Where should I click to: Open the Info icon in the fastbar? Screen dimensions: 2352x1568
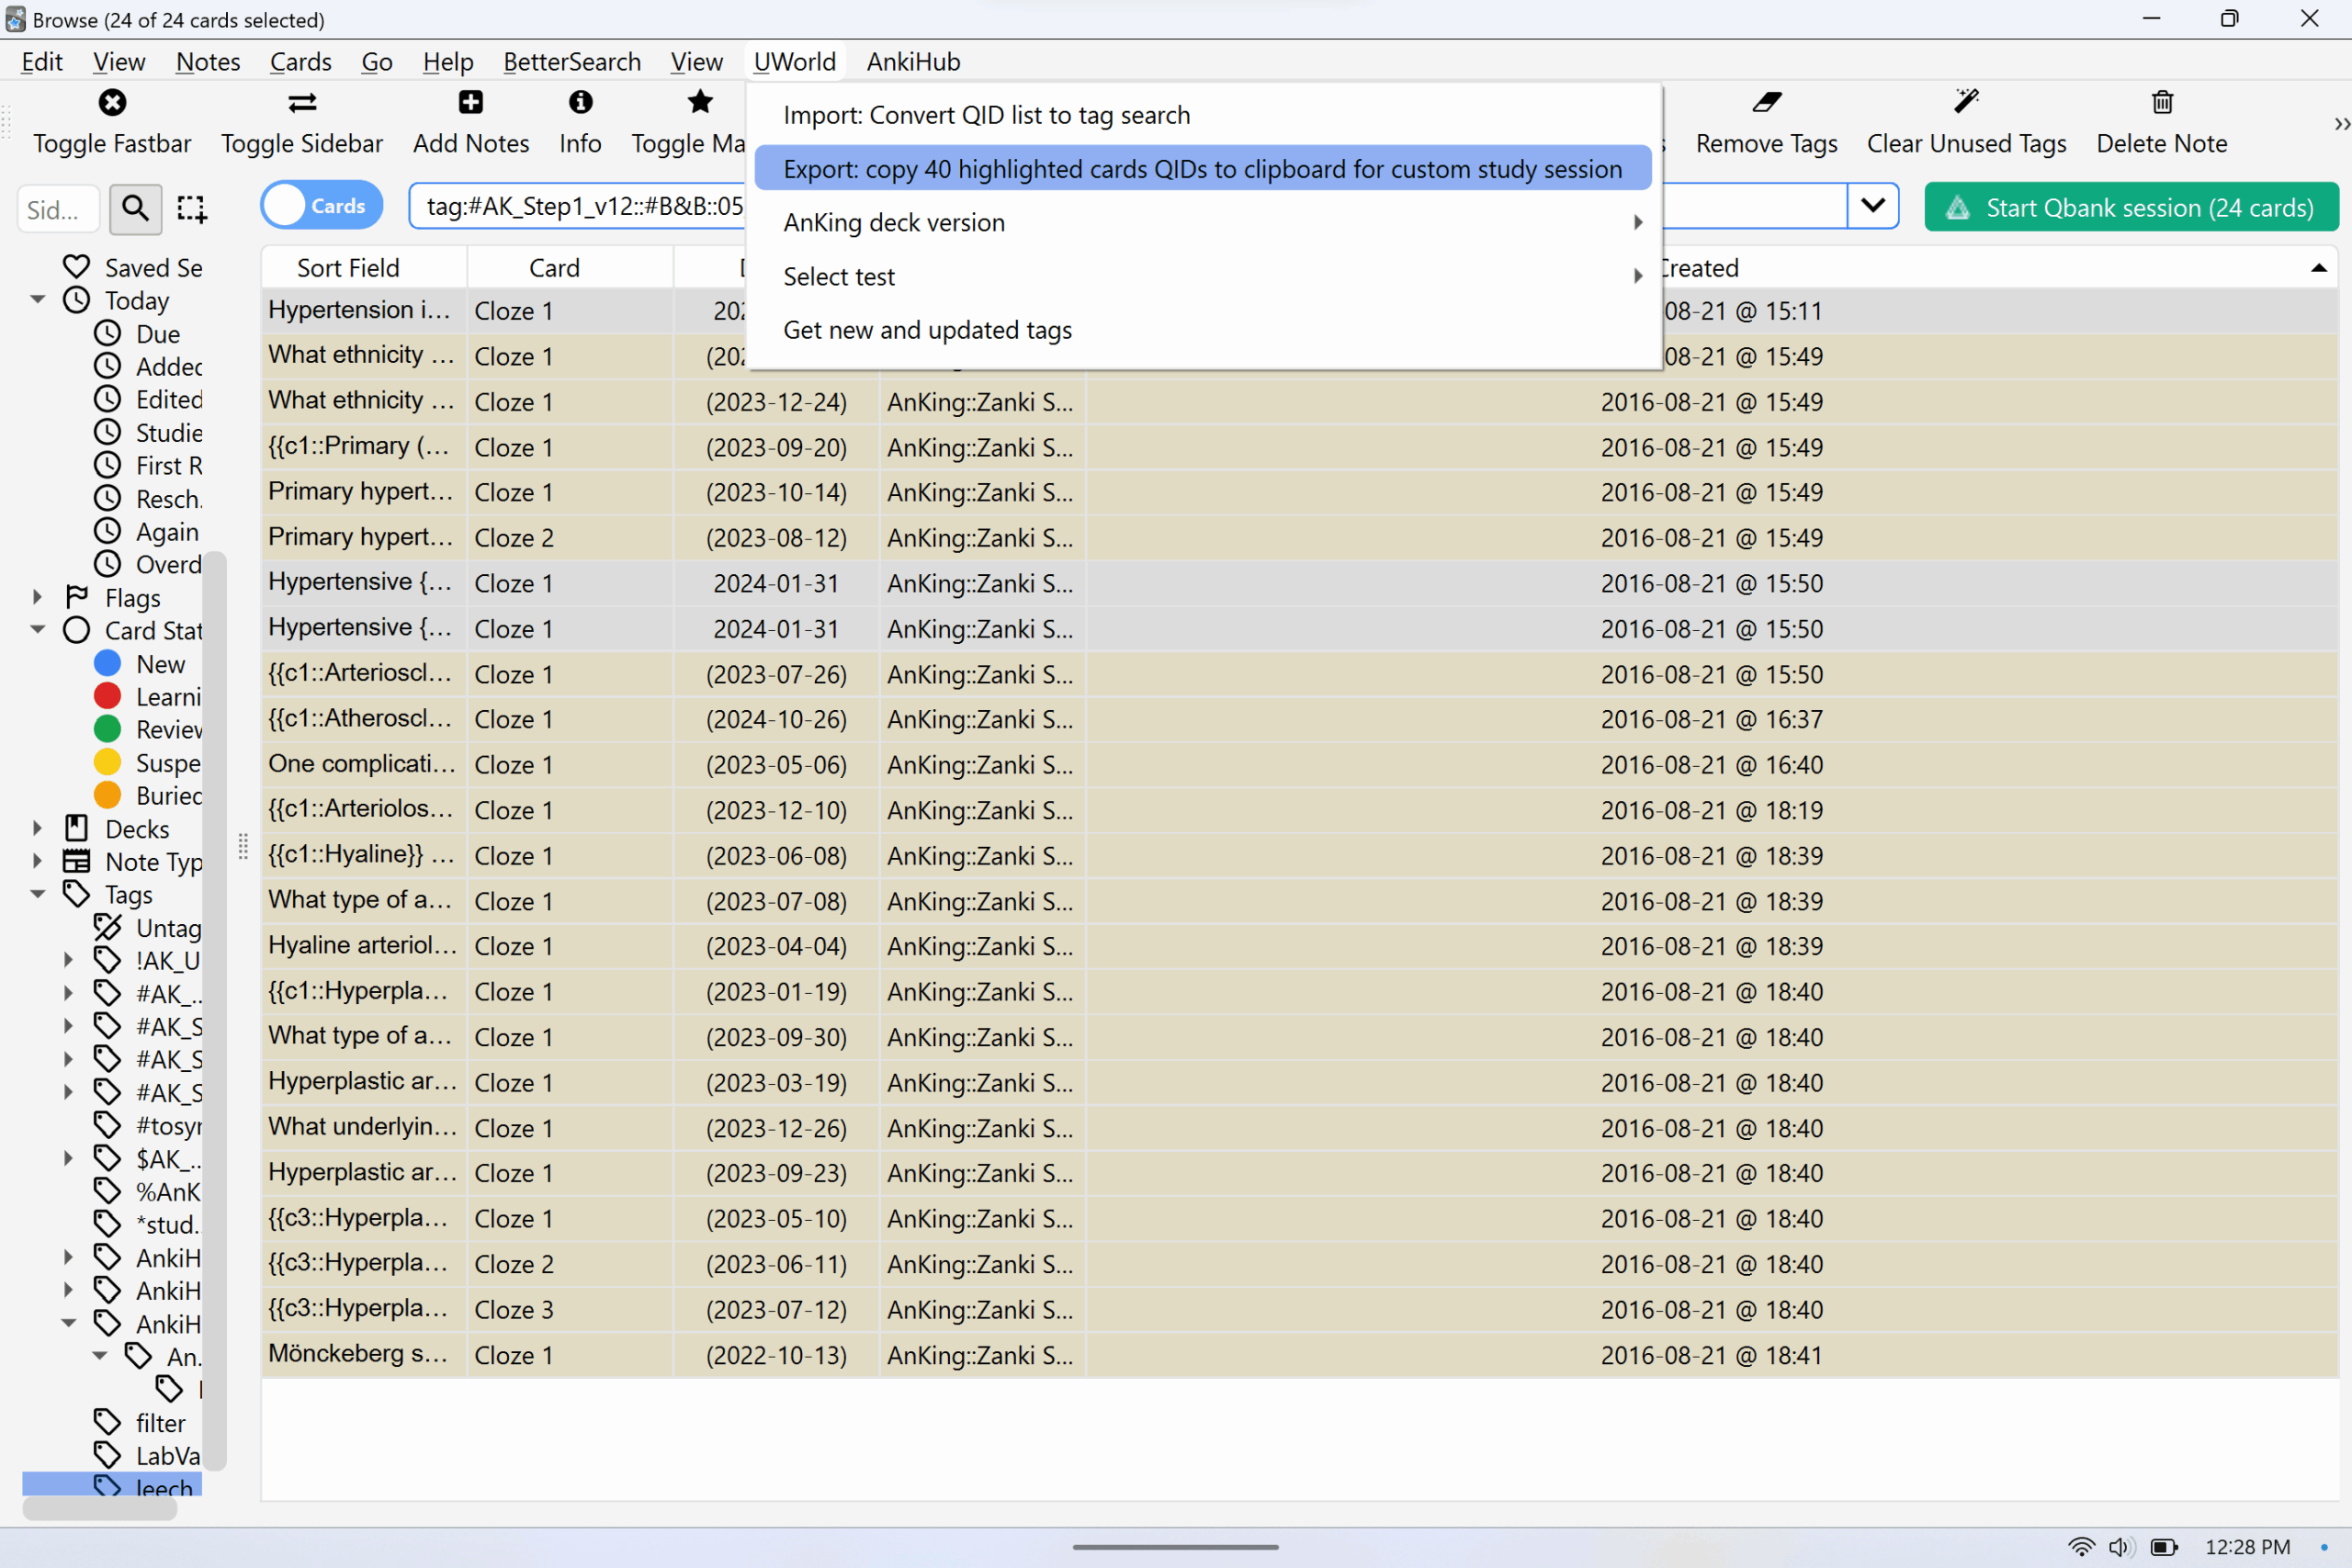tap(580, 102)
